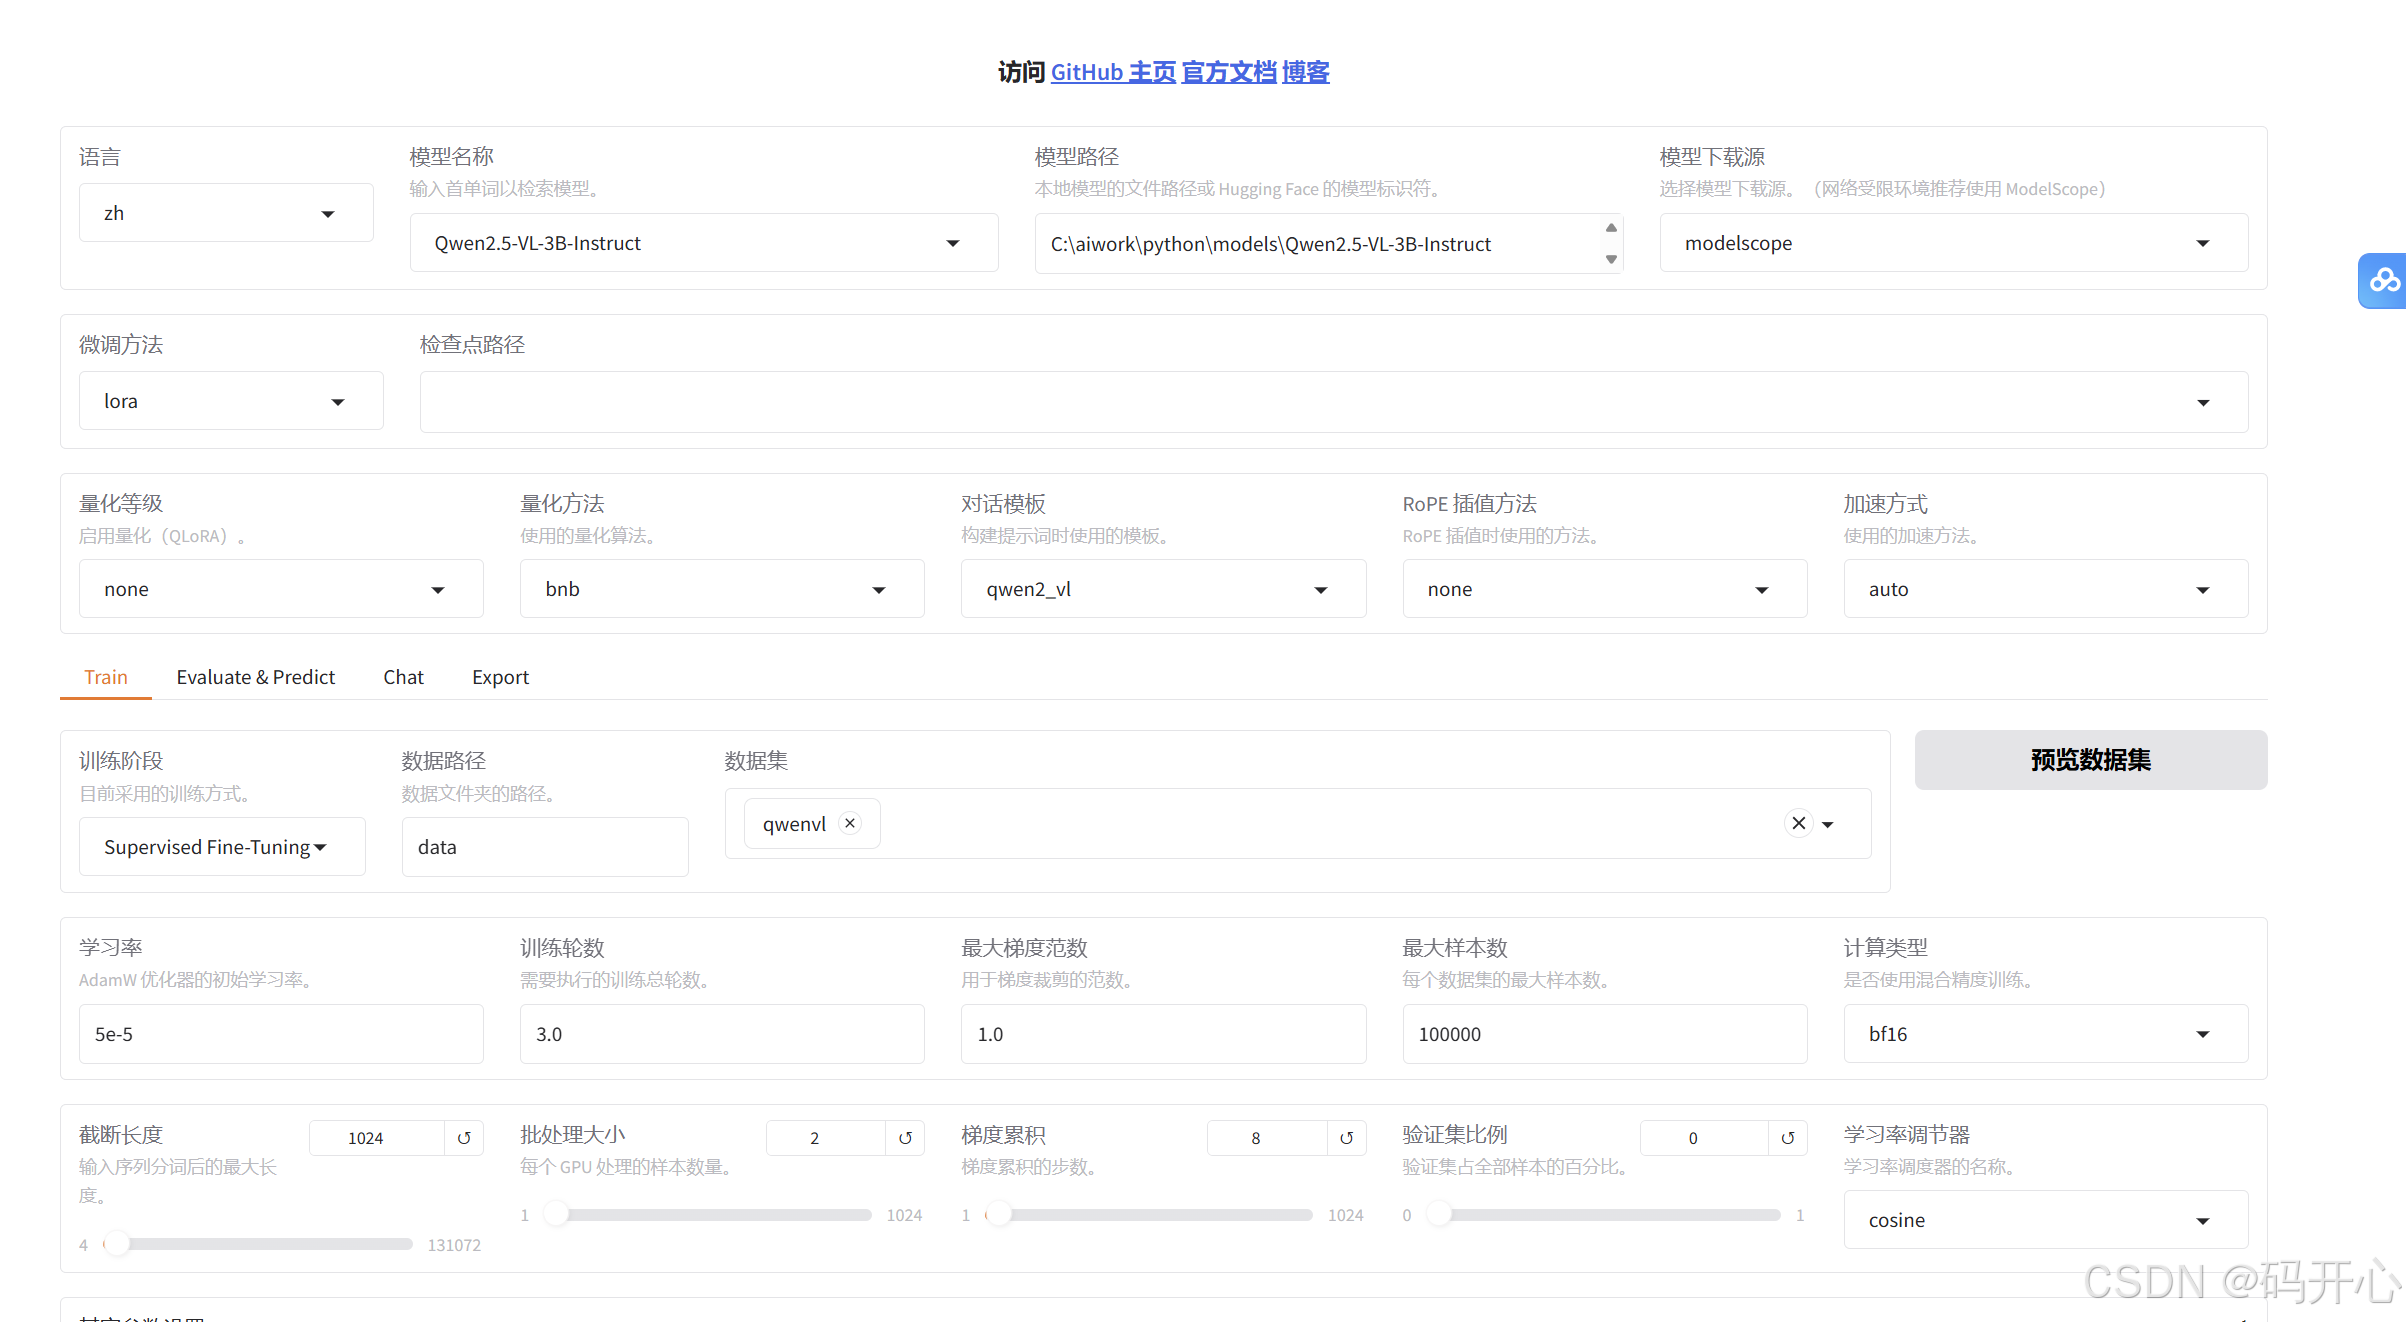Click the 批处理大小 reset icon
The height and width of the screenshot is (1322, 2406).
(x=905, y=1138)
